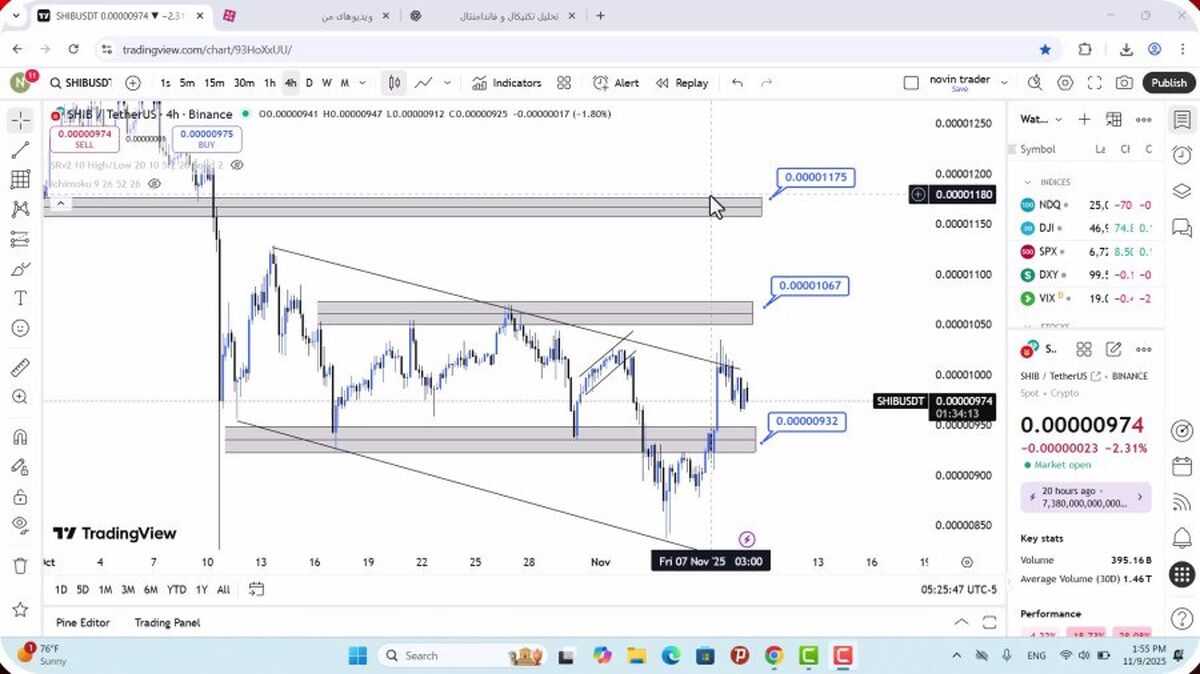Screen dimensions: 1200x674
Task: Open forecasting and measurement tools
Action: 20,239
